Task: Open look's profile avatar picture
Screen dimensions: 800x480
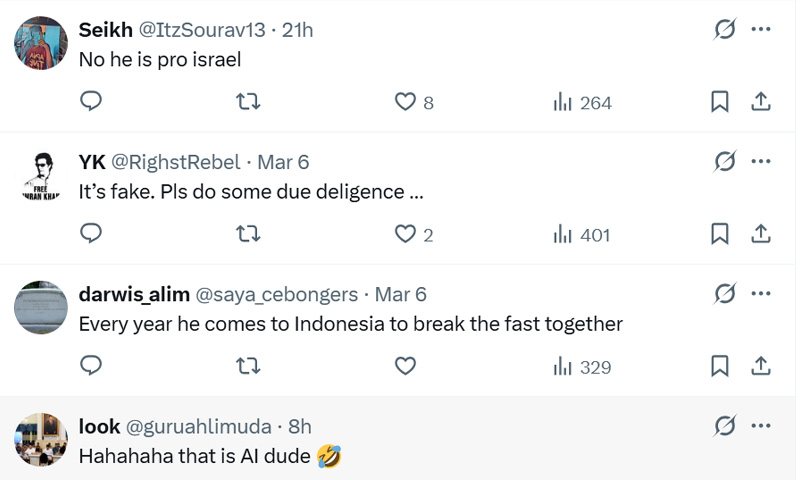Action: point(40,438)
